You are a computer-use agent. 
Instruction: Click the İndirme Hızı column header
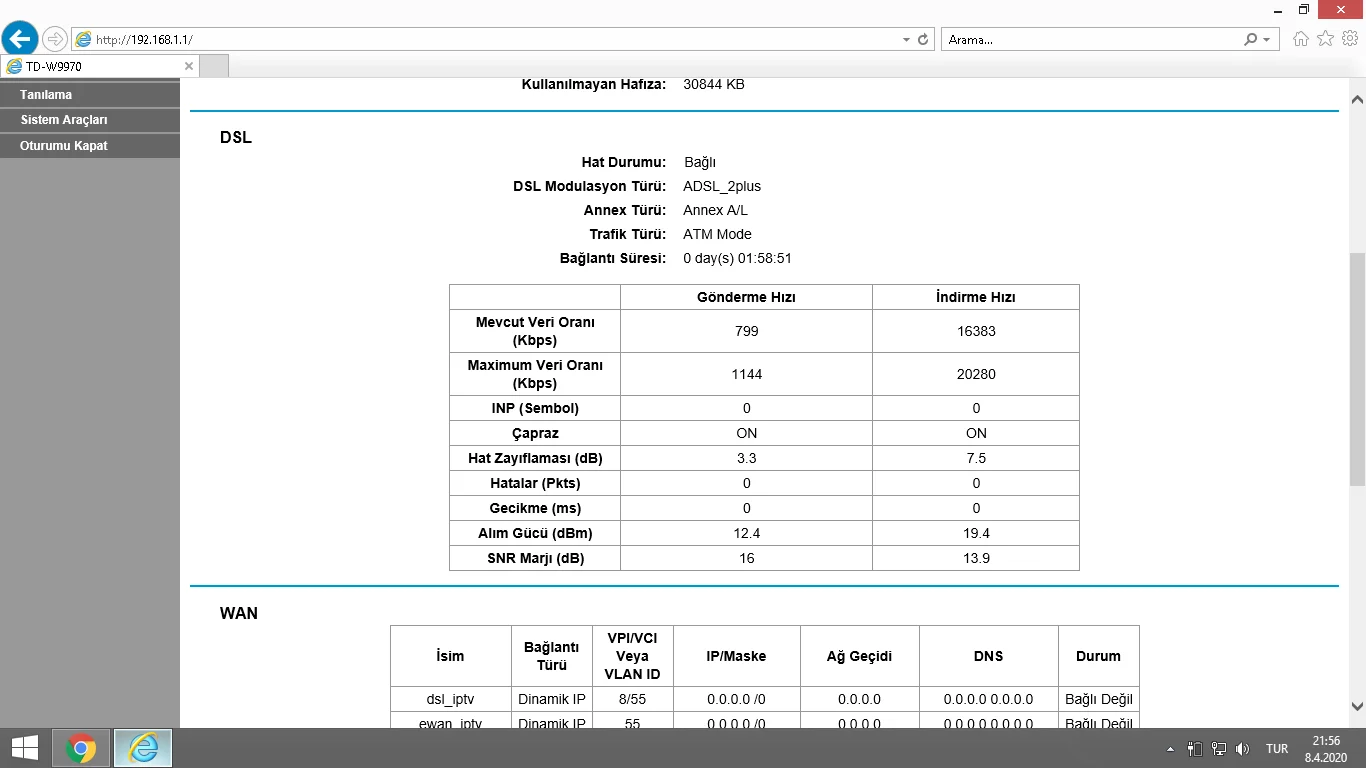976,297
